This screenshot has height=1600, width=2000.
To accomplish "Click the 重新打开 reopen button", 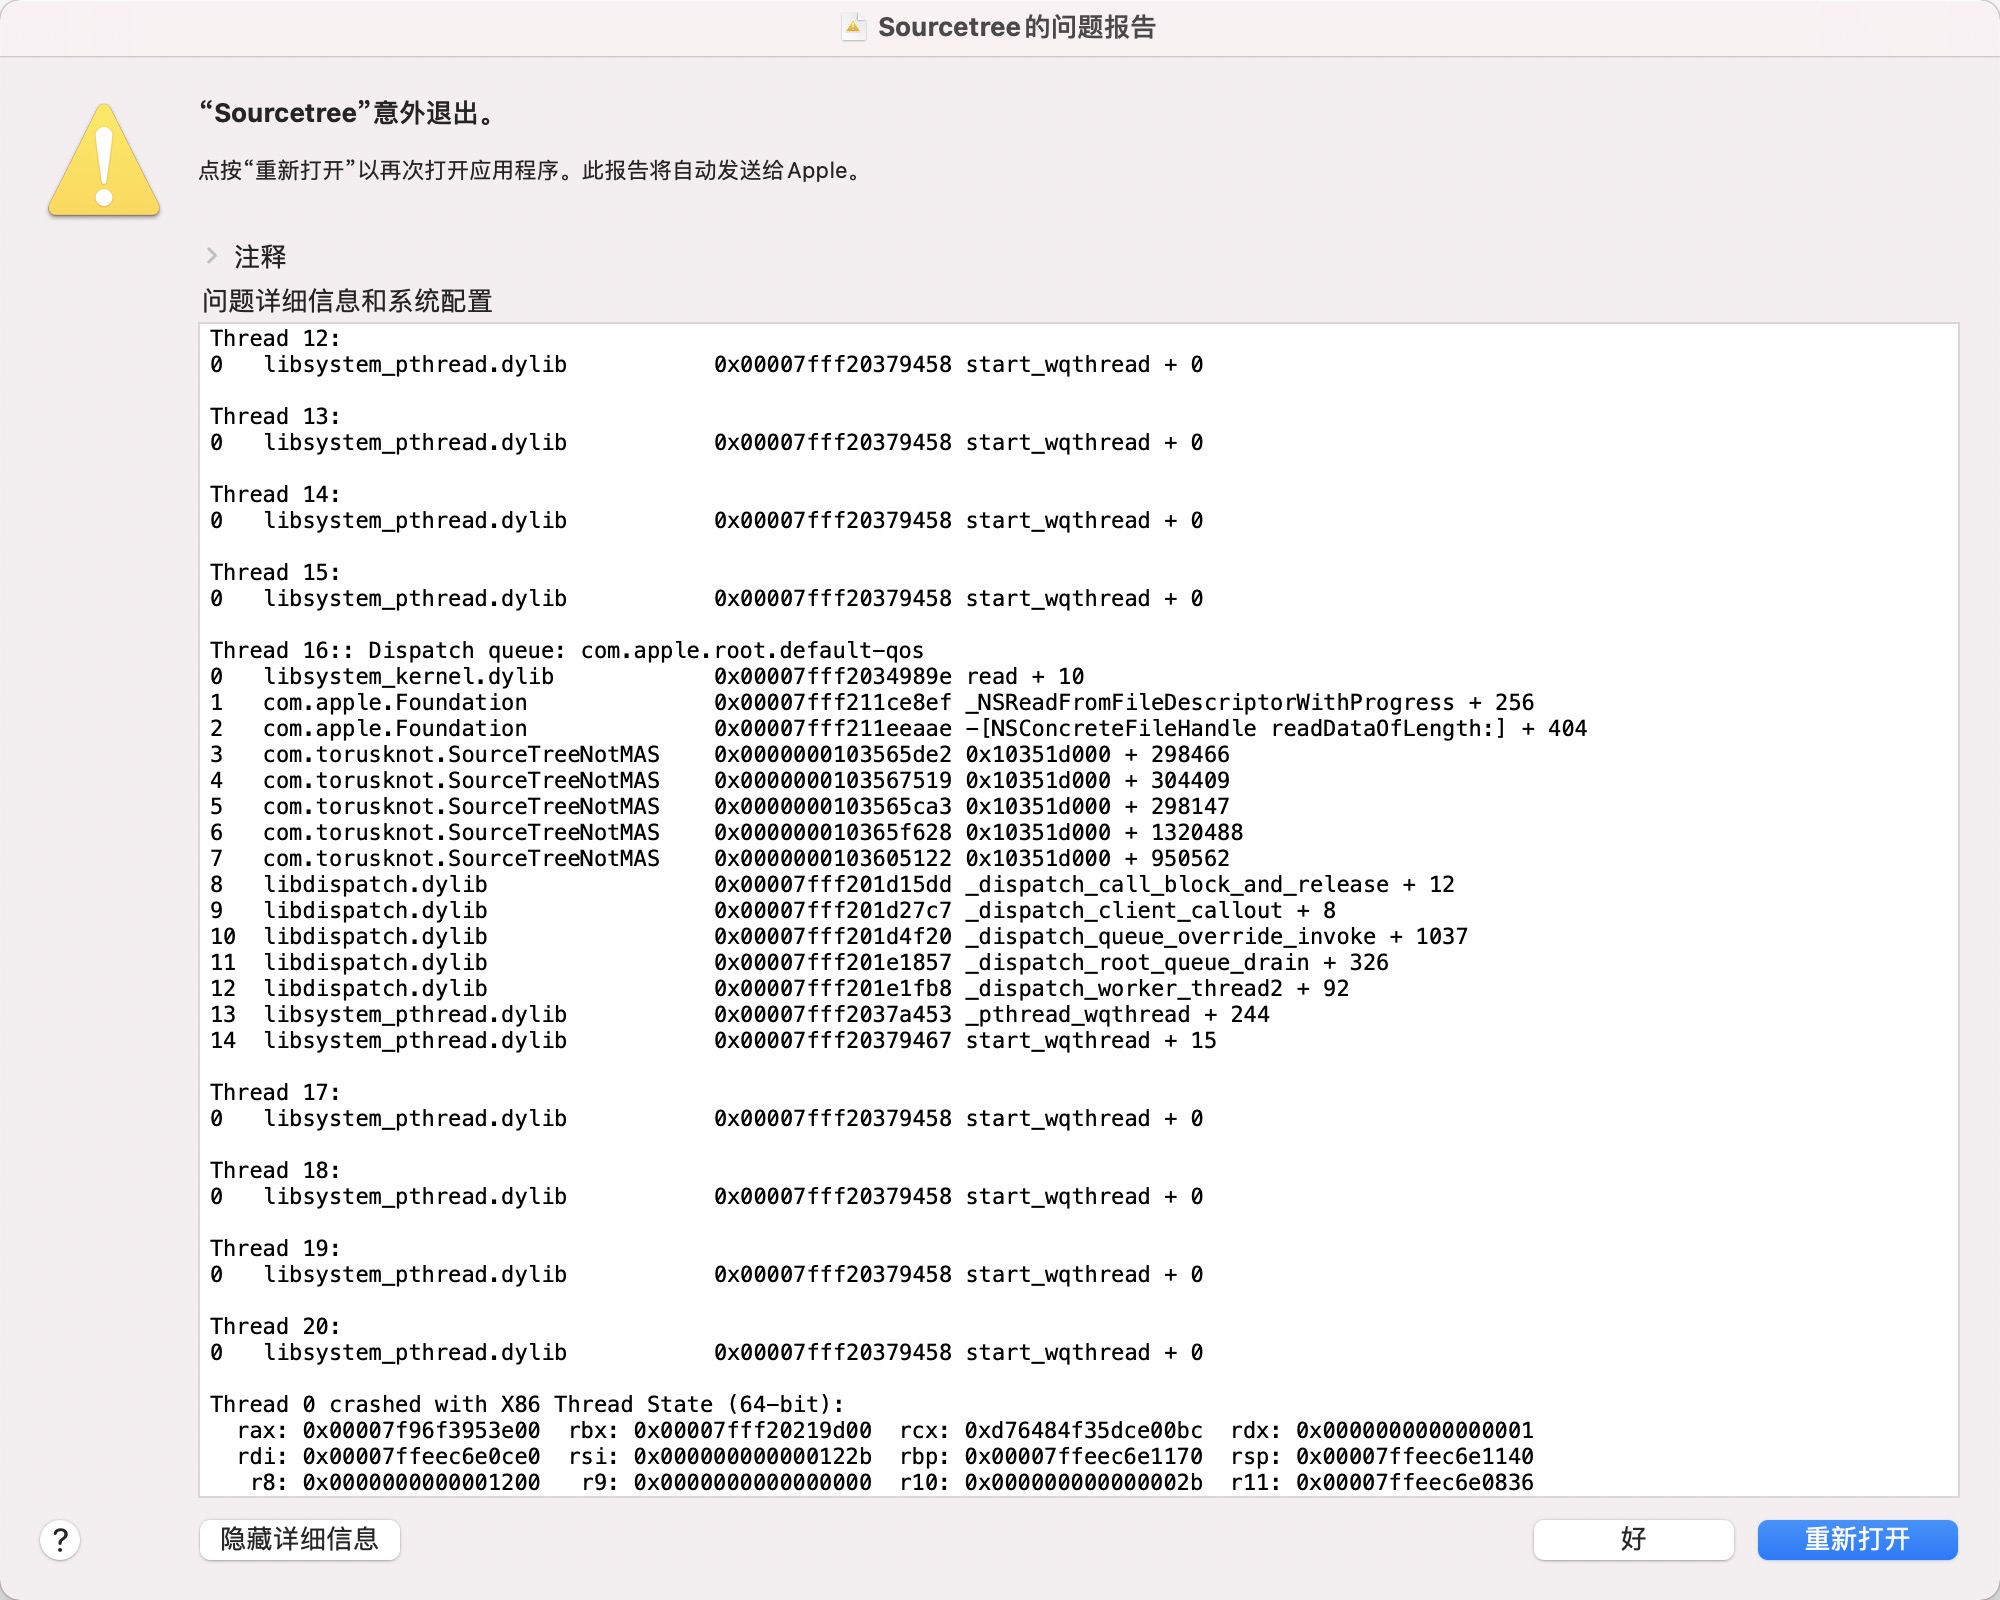I will 1857,1539.
